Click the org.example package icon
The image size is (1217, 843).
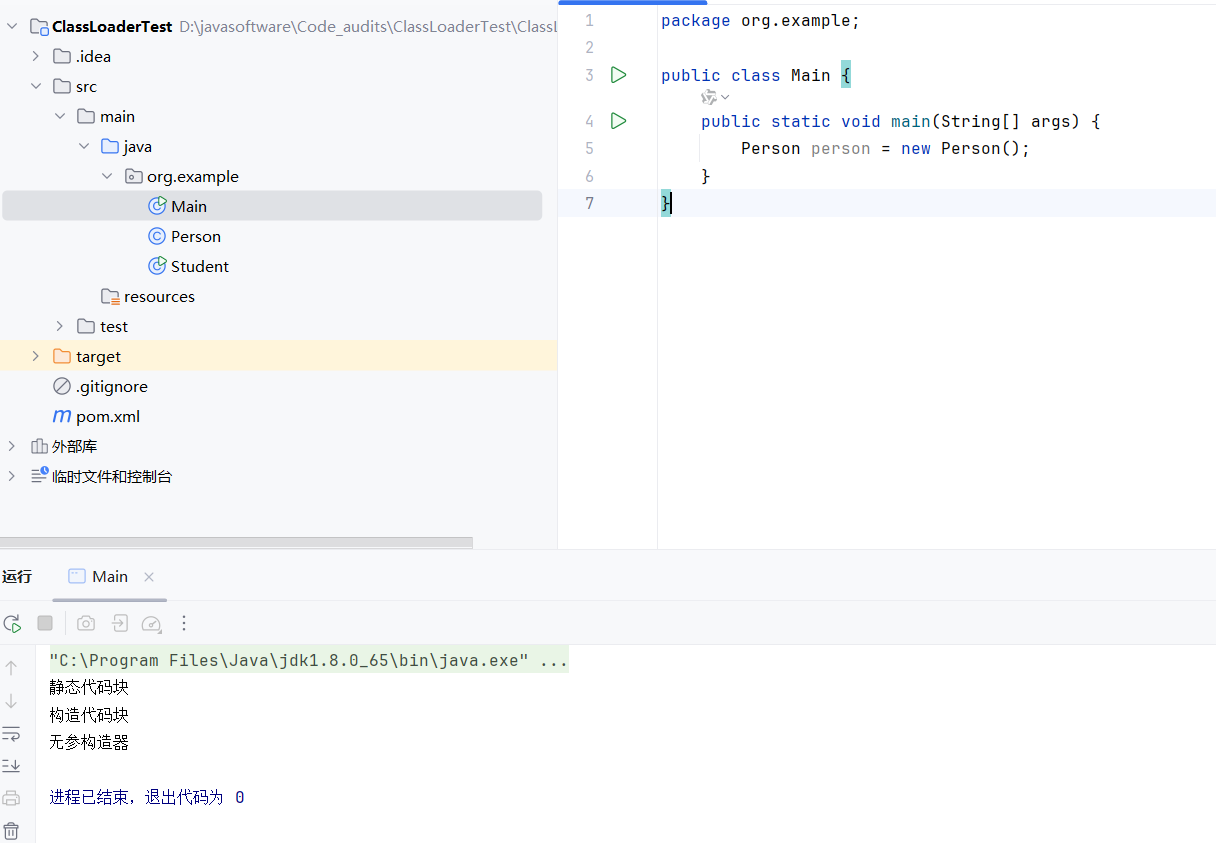click(x=134, y=176)
